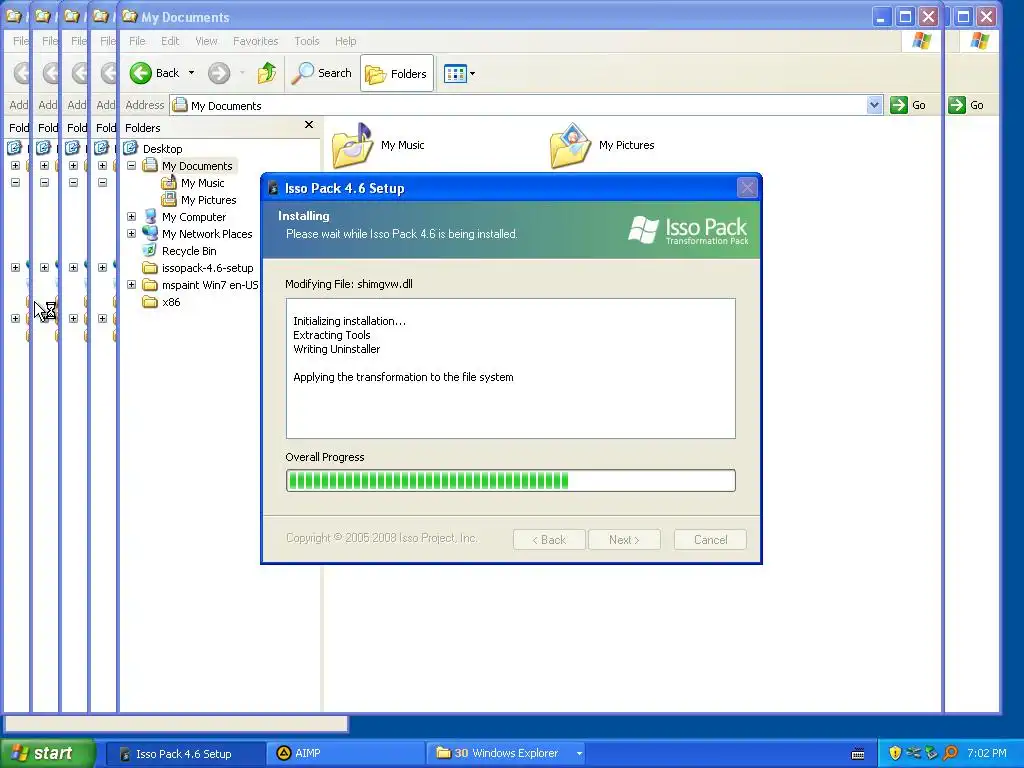Image resolution: width=1024 pixels, height=768 pixels.
Task: Select the issopack-4.6-setup folder in tree
Action: (208, 268)
